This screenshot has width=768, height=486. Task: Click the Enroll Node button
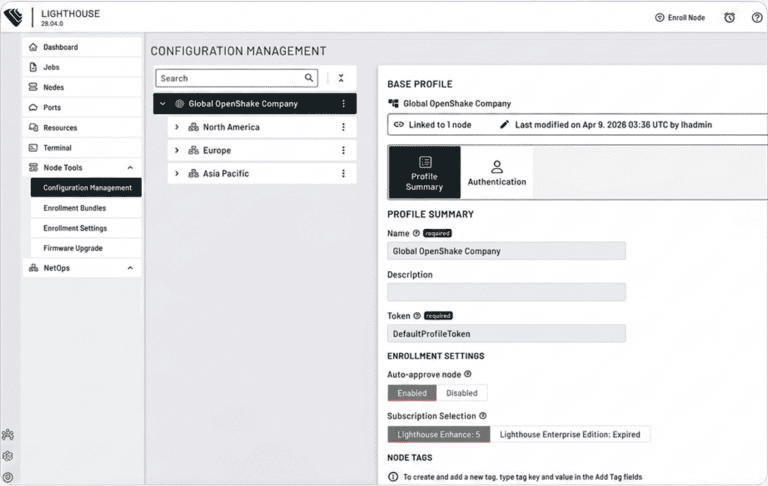tap(680, 18)
